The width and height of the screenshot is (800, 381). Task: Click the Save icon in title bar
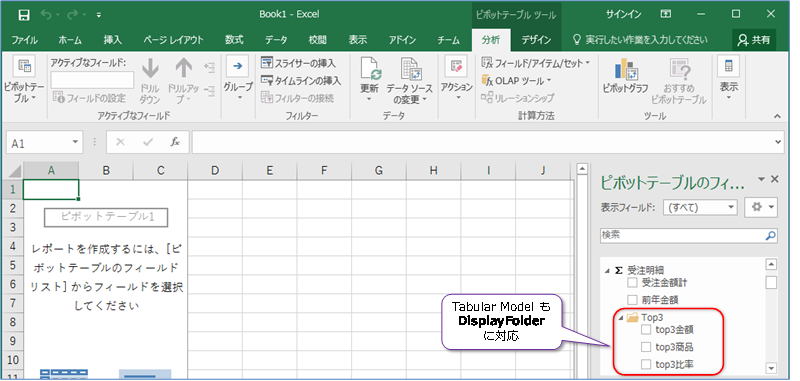pos(23,15)
